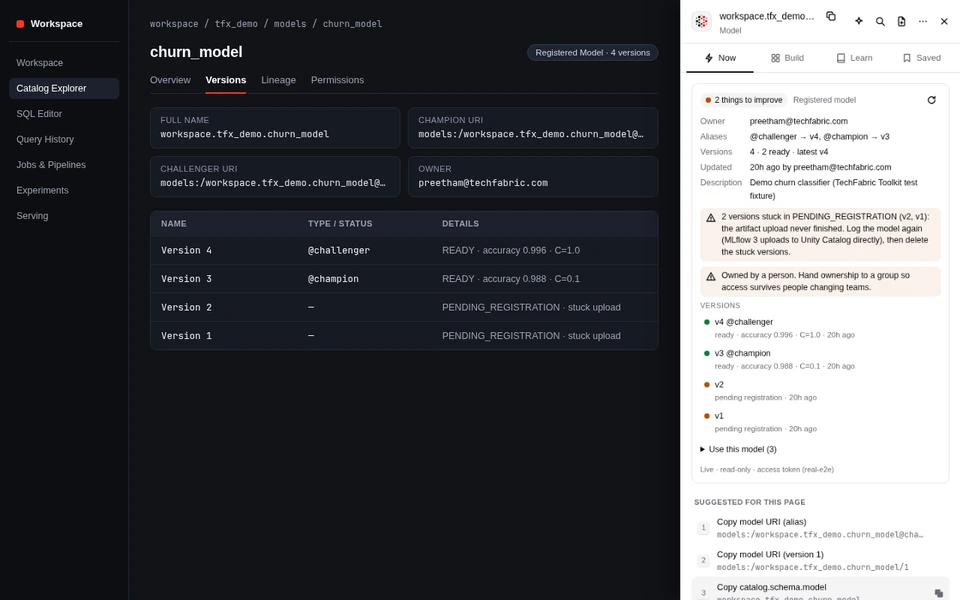
Task: Click the 'churn_model' page heading
Action: 196,52
